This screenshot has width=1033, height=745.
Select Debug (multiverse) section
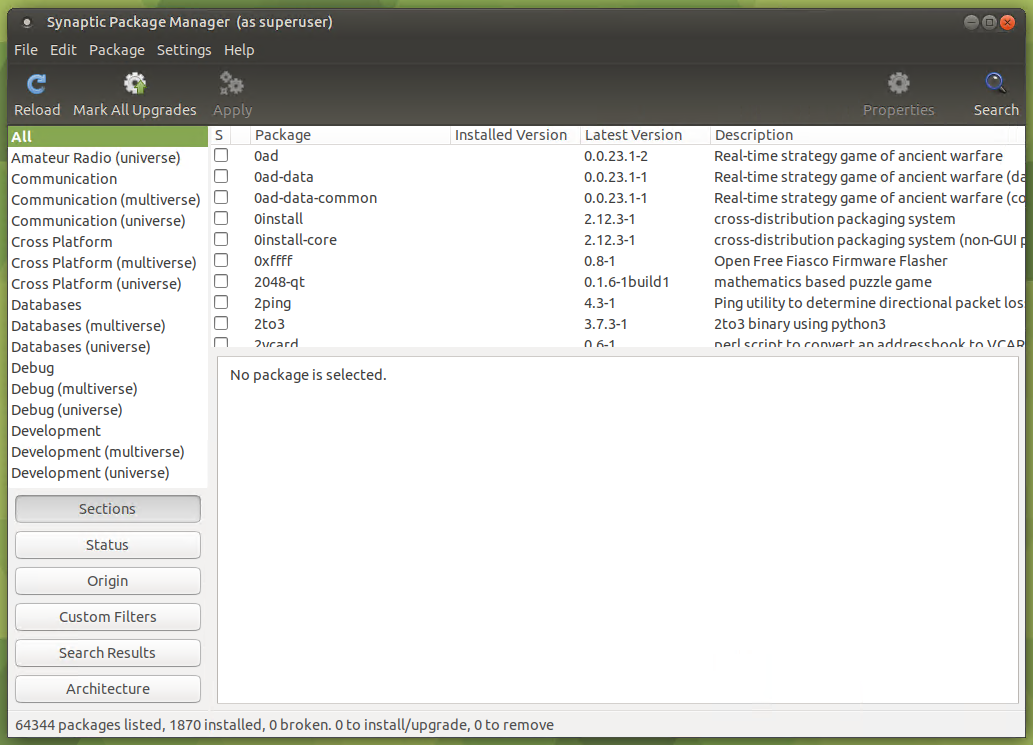pos(108,389)
